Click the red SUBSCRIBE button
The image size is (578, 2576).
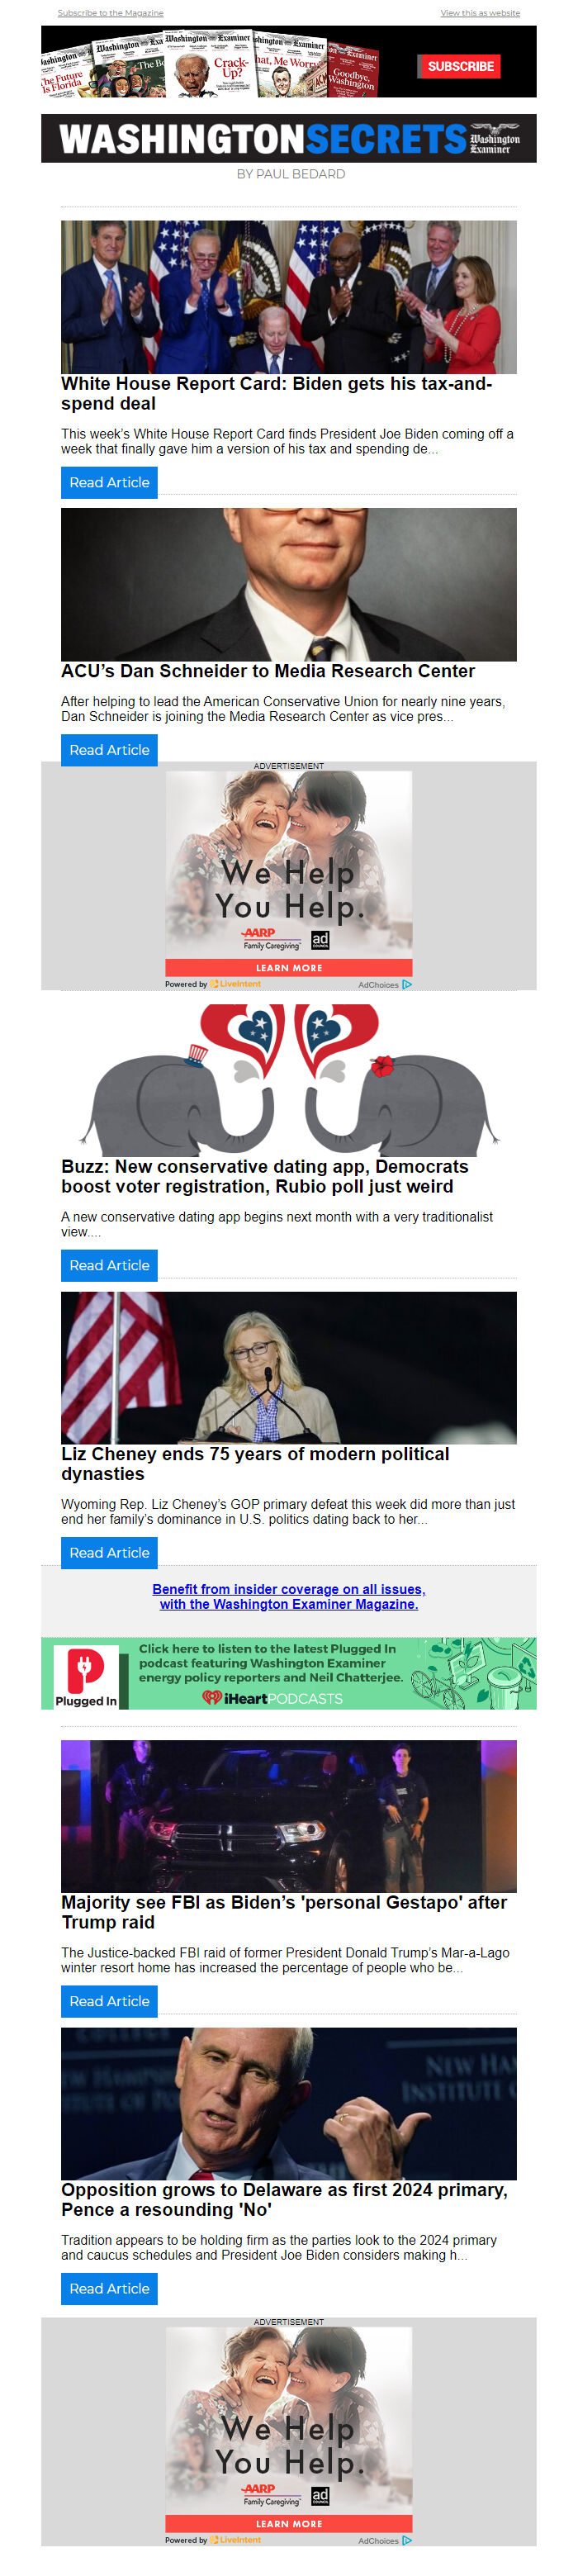(460, 66)
